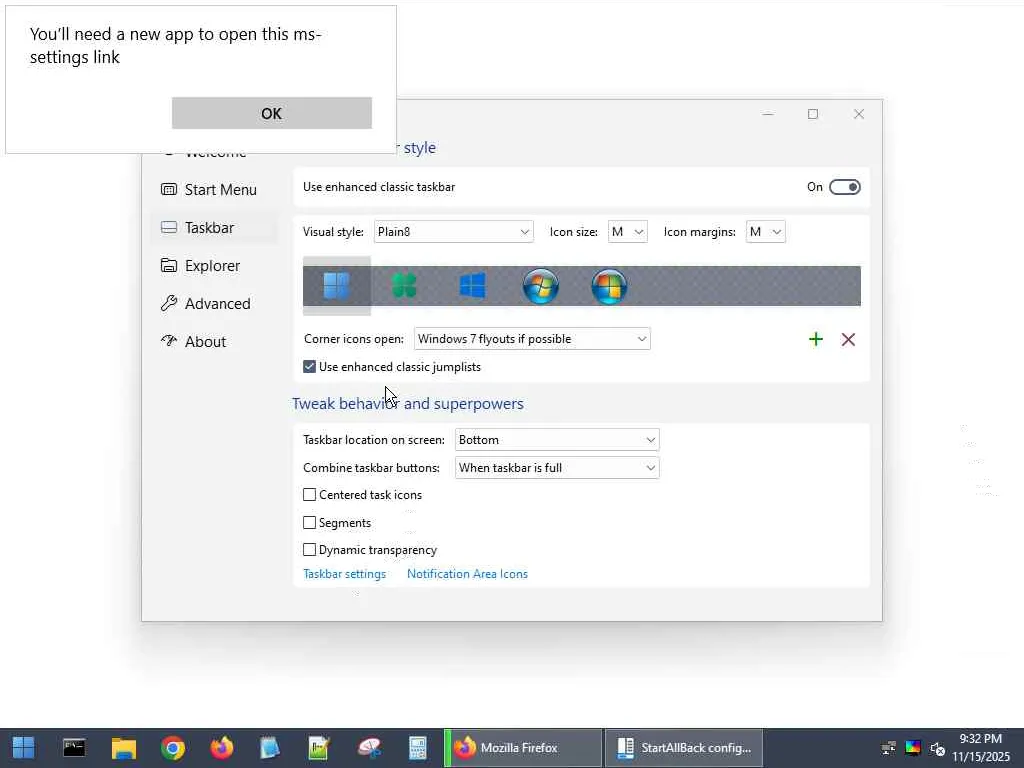Go to the Start Menu section
This screenshot has width=1024, height=768.
pos(215,189)
